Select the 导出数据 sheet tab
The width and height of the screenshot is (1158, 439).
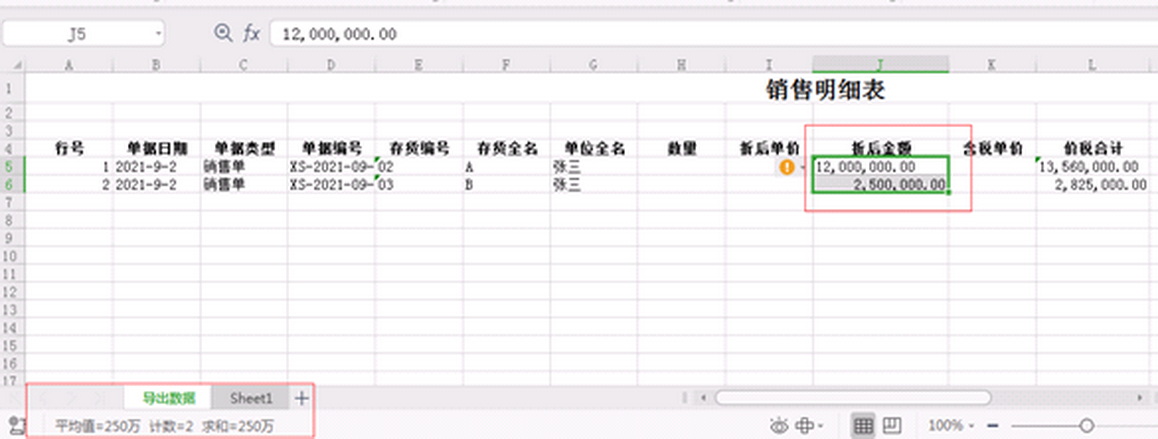pyautogui.click(x=168, y=398)
